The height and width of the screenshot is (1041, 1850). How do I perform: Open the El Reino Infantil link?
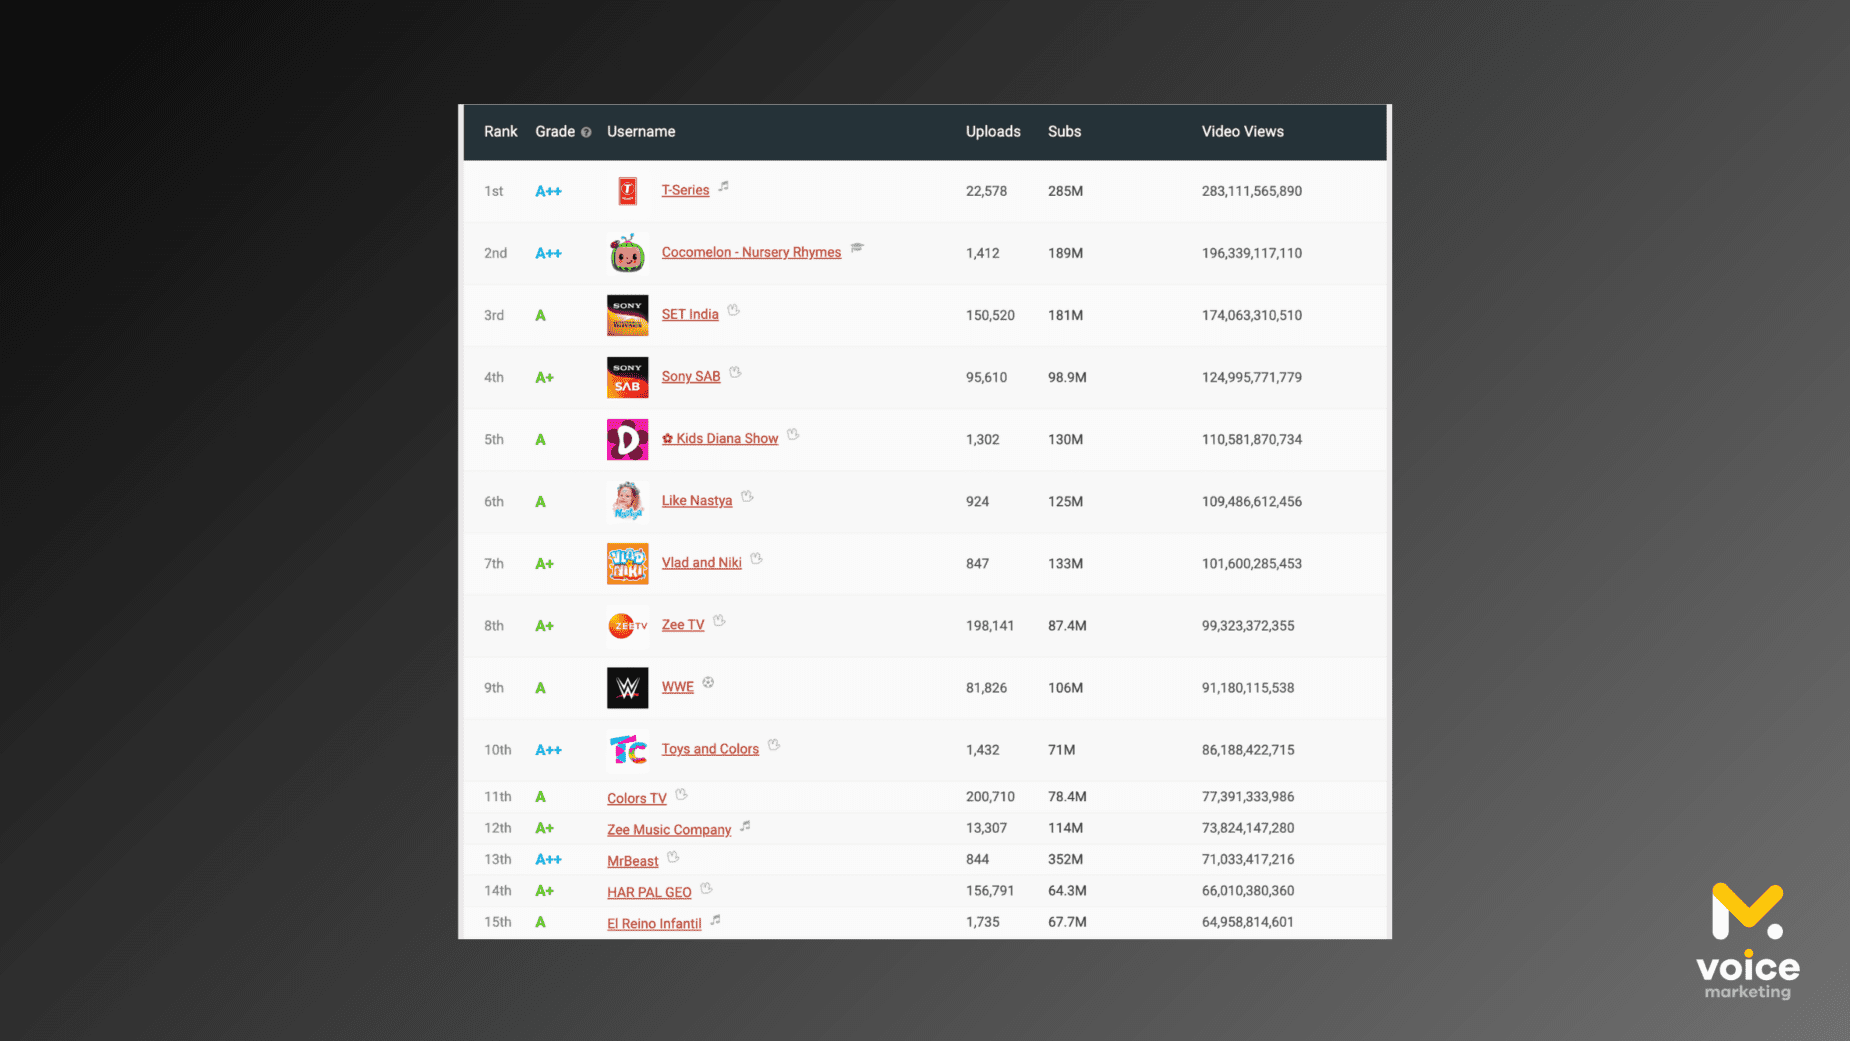pos(654,923)
